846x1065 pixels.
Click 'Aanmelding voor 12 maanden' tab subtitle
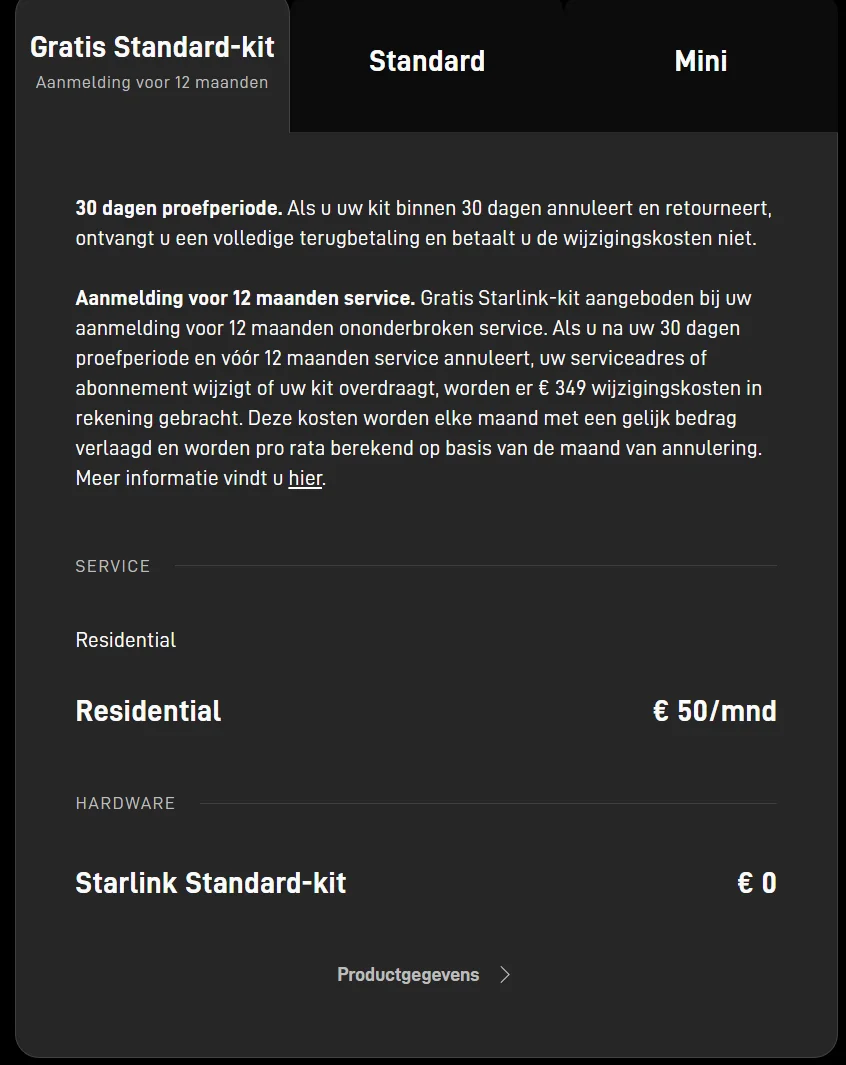(152, 82)
